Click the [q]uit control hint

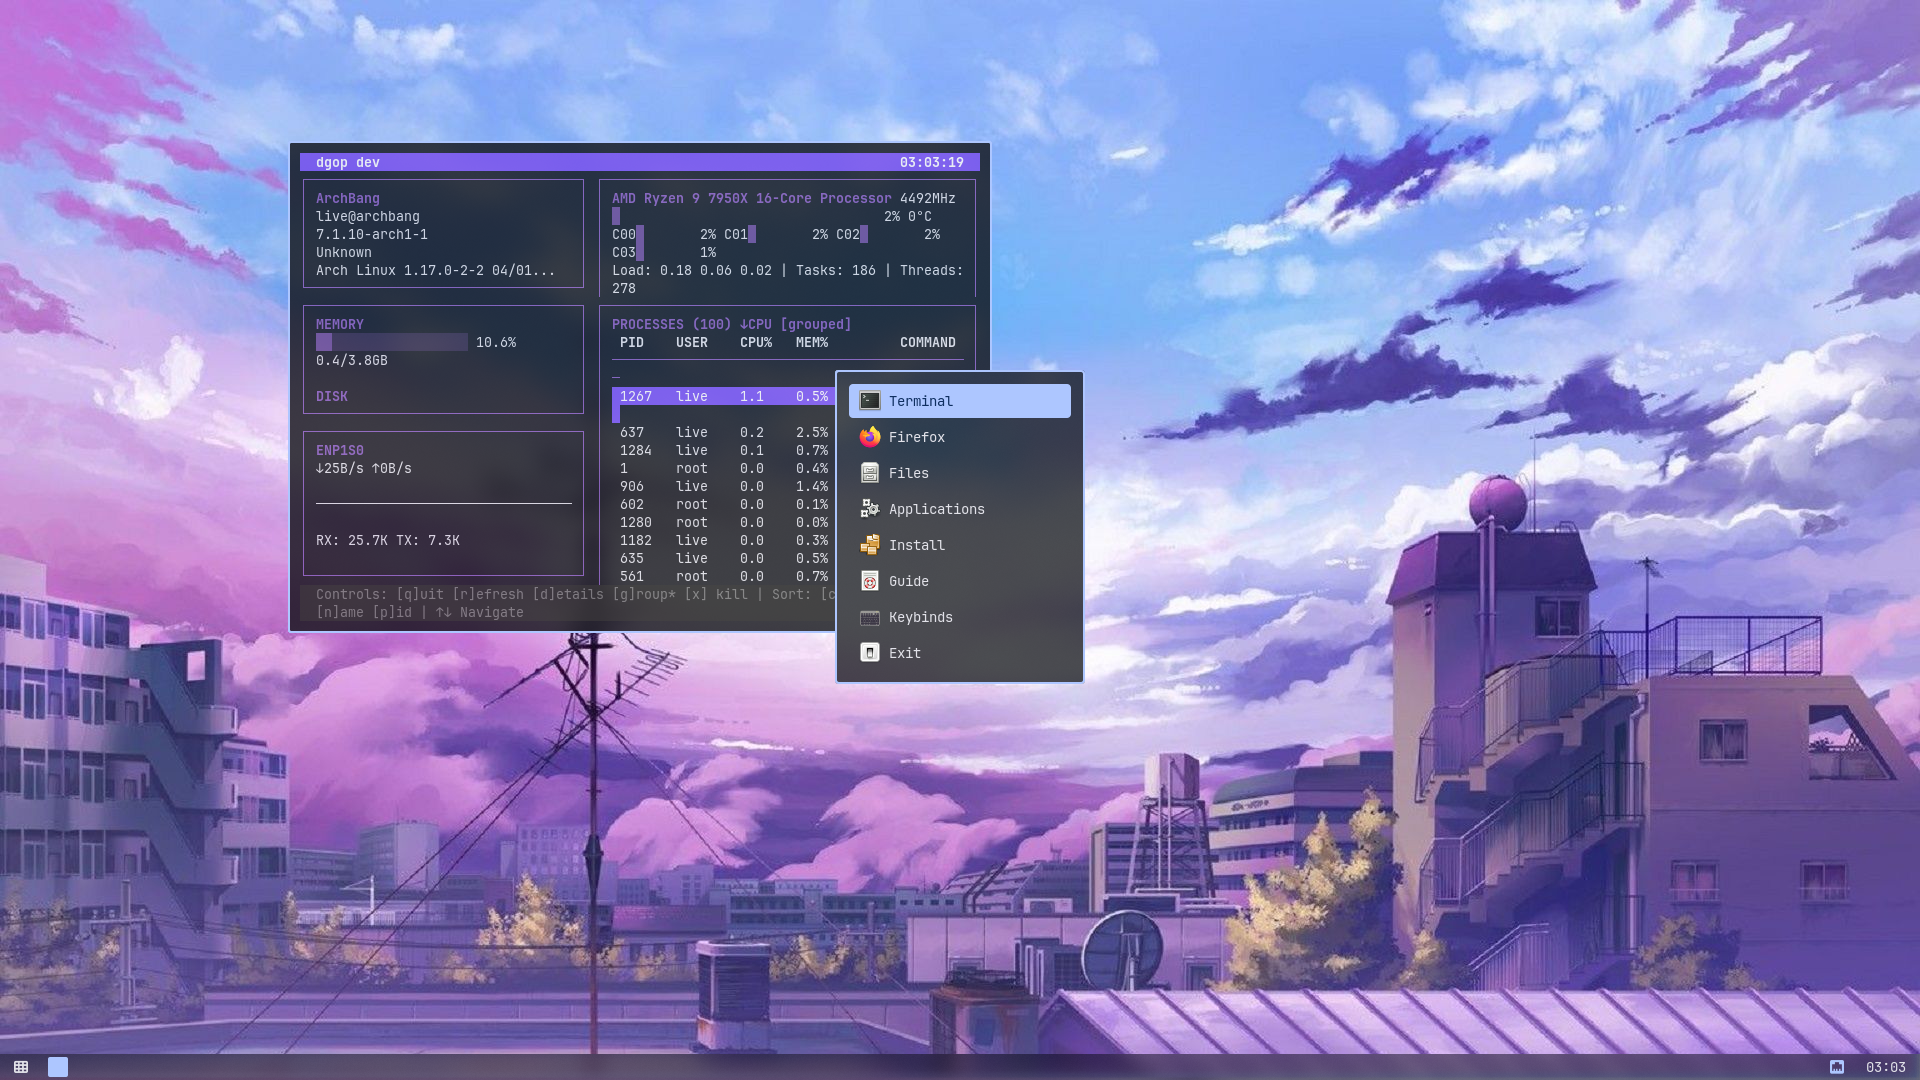[x=420, y=594]
